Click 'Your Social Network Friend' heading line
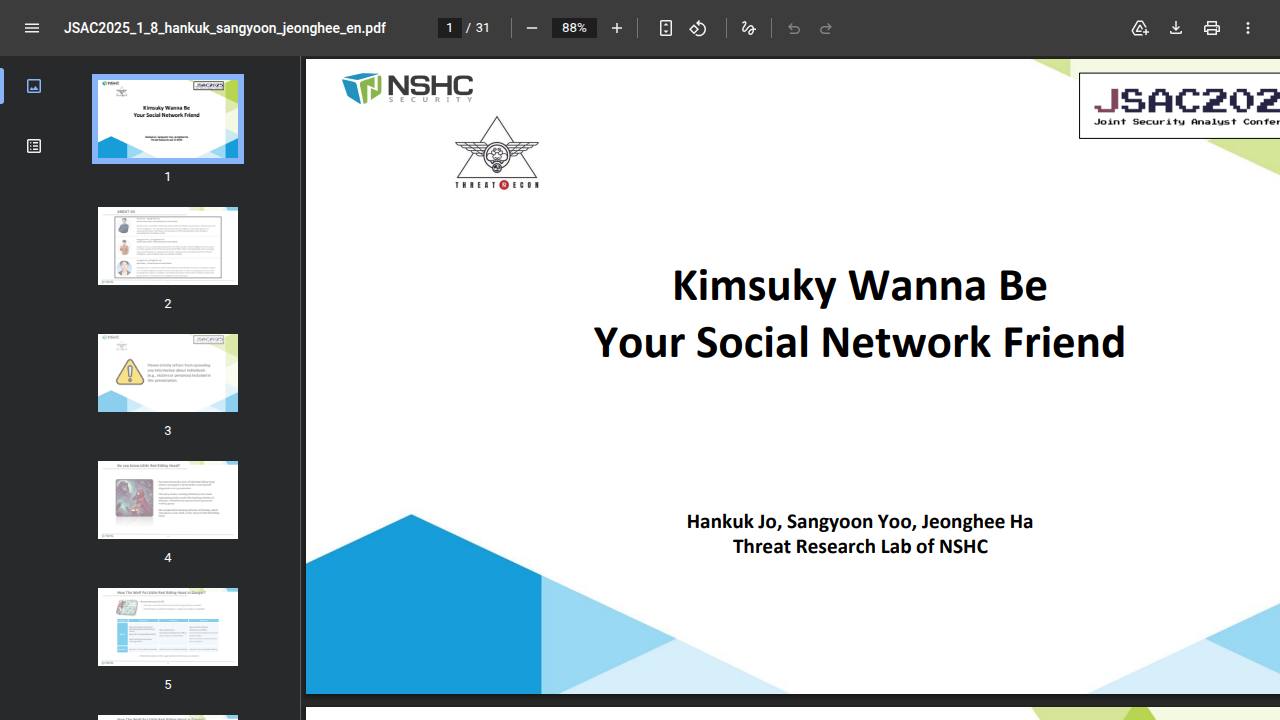 click(860, 342)
